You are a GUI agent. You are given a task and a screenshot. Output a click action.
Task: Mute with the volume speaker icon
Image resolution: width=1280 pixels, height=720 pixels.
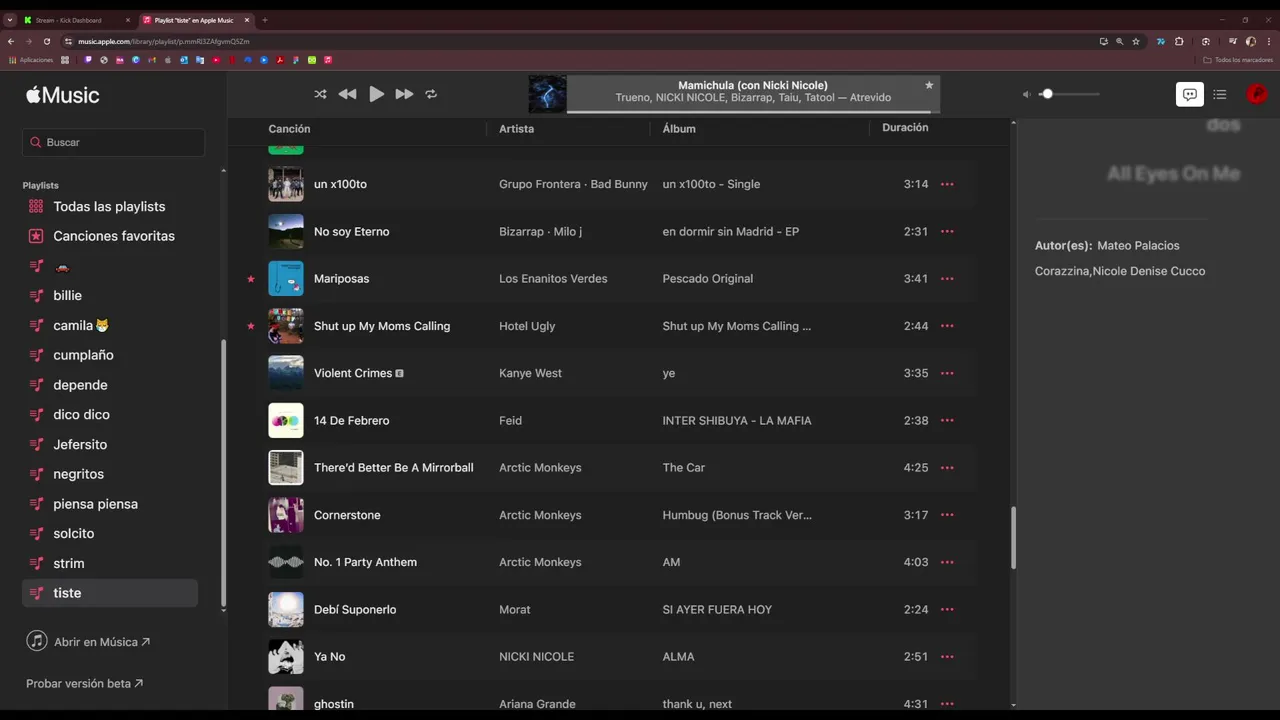point(1026,94)
